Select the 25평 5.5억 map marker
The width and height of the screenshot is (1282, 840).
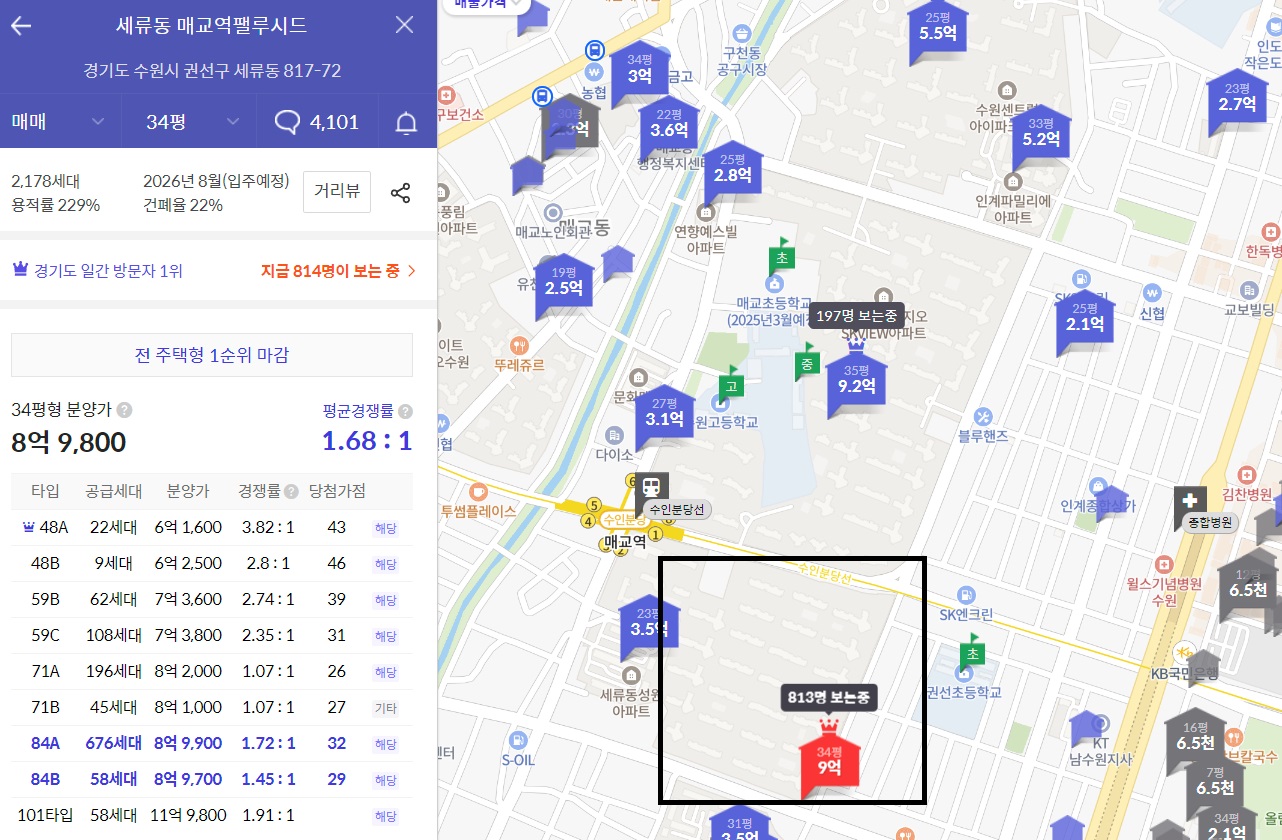click(938, 30)
